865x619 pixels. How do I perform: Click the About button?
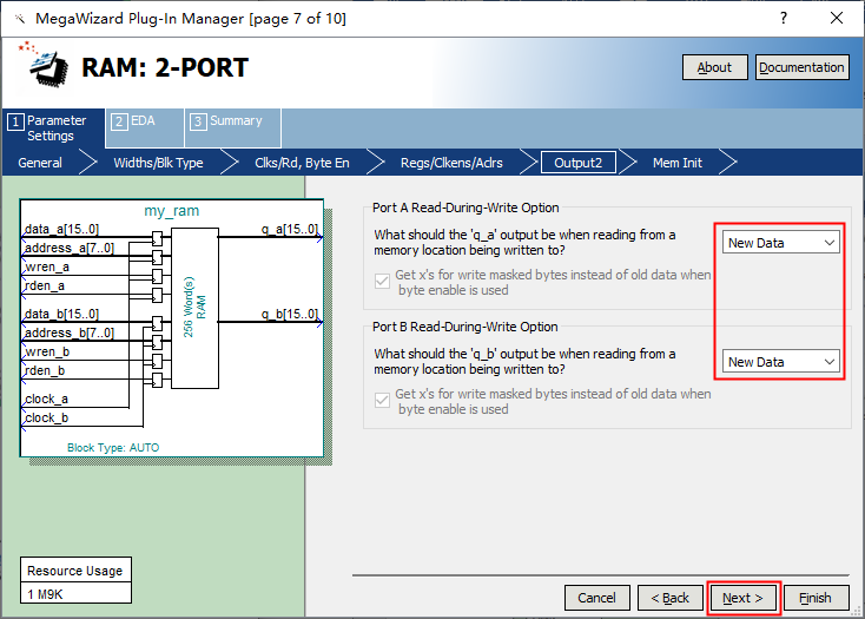(x=714, y=68)
